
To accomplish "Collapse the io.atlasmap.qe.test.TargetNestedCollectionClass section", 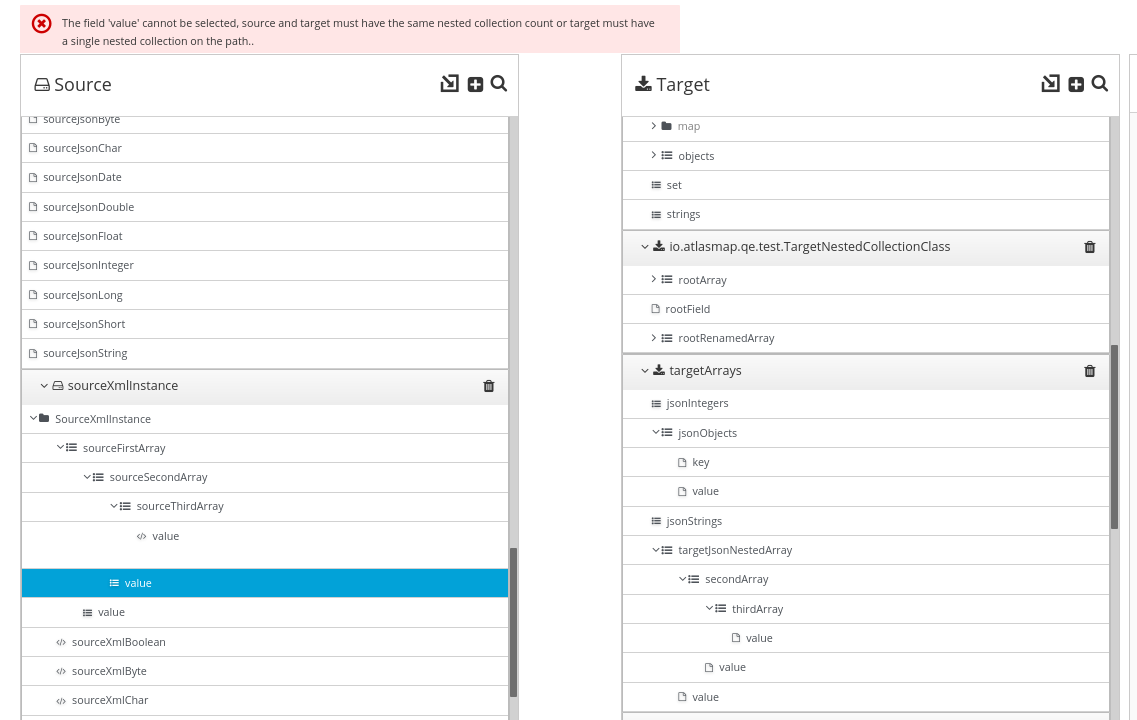I will (644, 247).
